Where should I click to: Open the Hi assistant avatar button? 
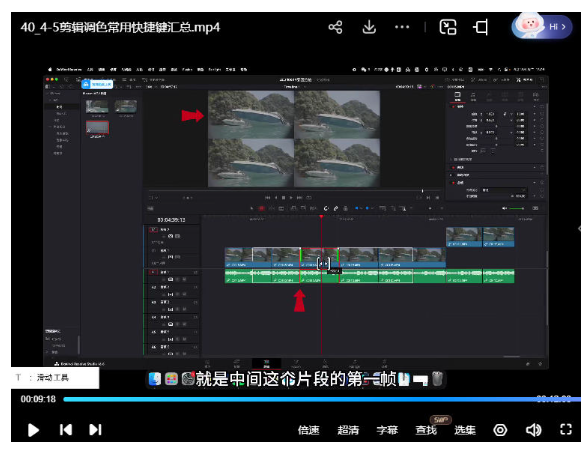[542, 26]
